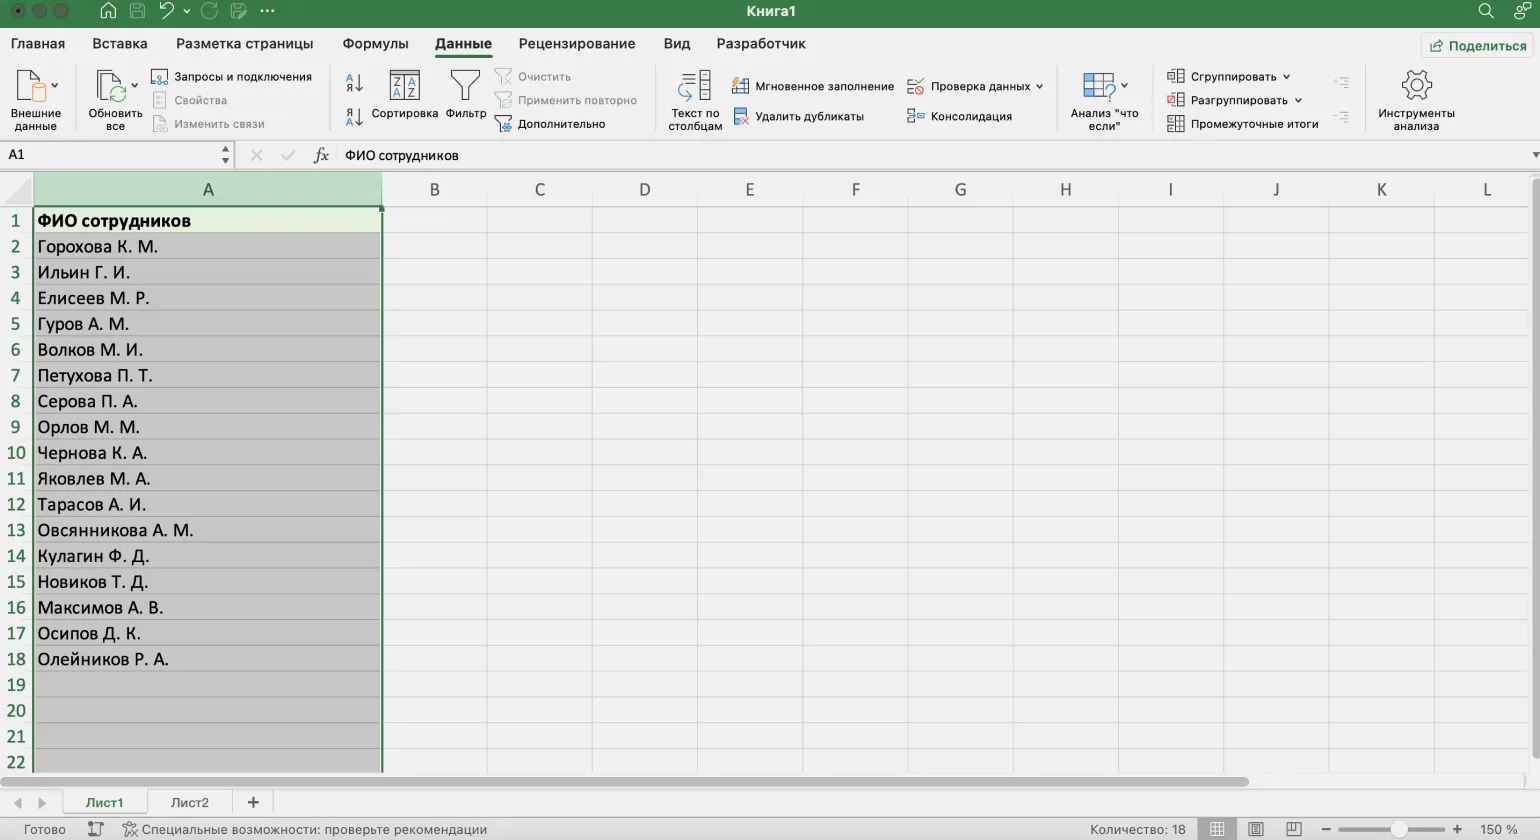Sort ascending with the А-Я icon
1540x840 pixels.
(x=354, y=83)
